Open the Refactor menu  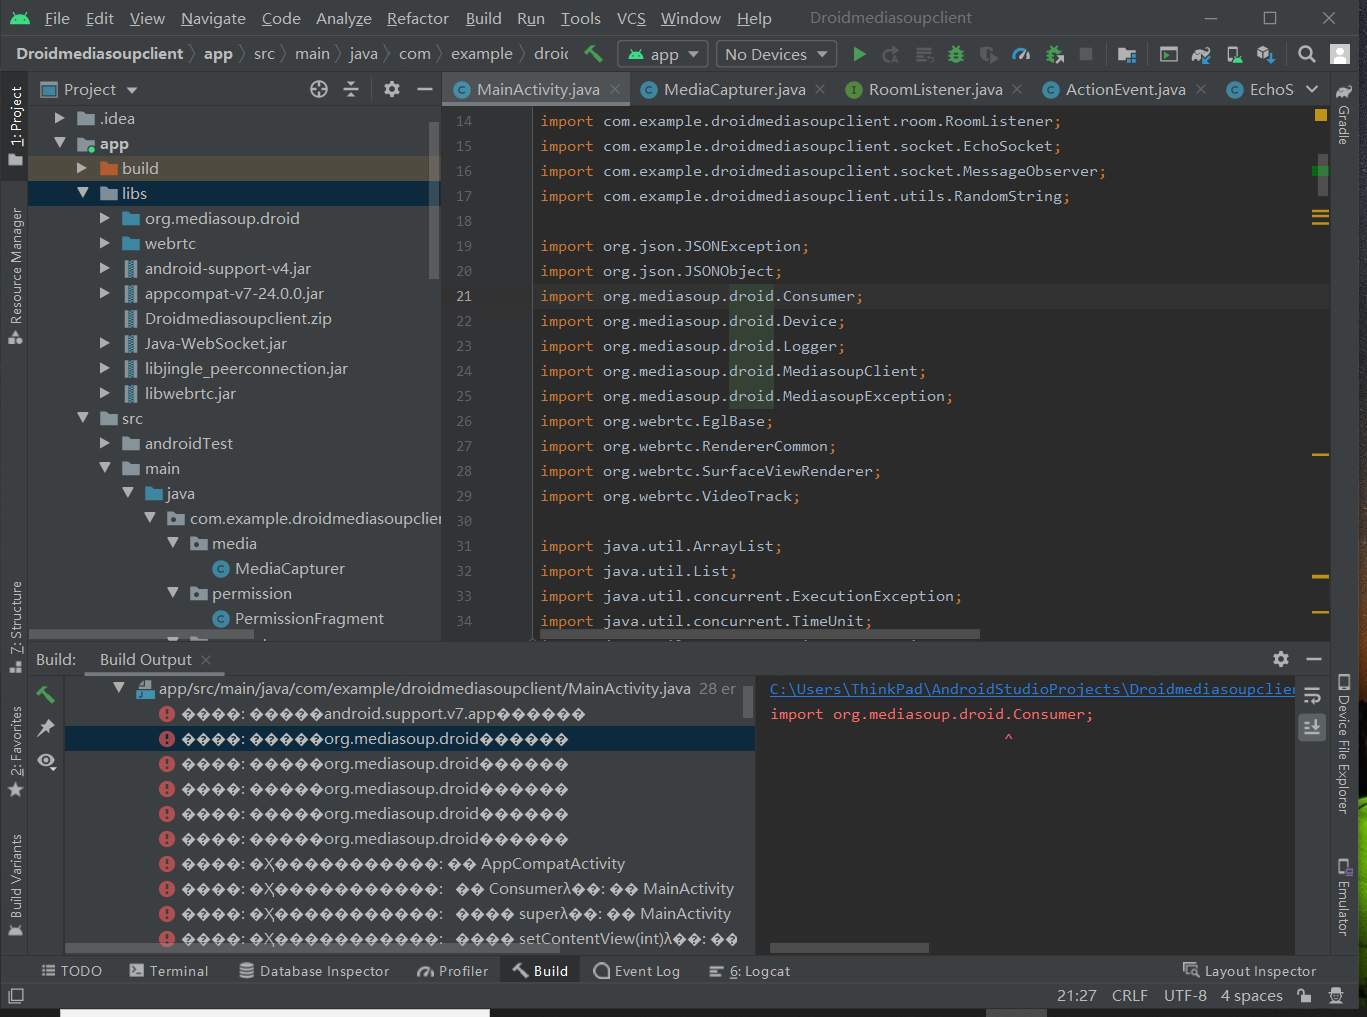[418, 18]
